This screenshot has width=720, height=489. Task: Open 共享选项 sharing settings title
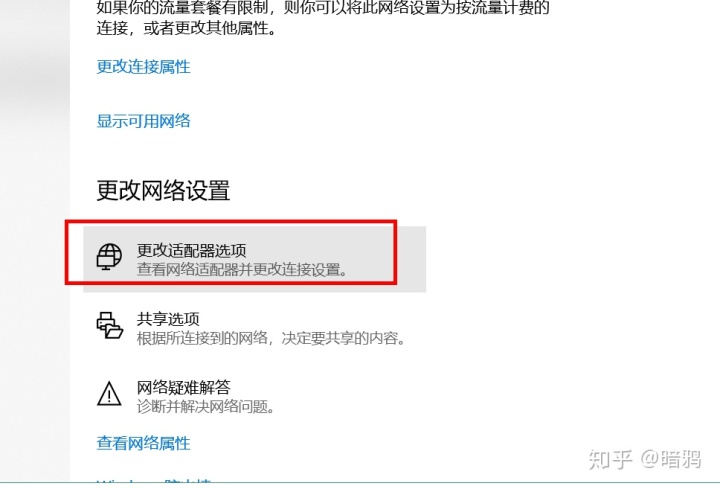pyautogui.click(x=168, y=319)
